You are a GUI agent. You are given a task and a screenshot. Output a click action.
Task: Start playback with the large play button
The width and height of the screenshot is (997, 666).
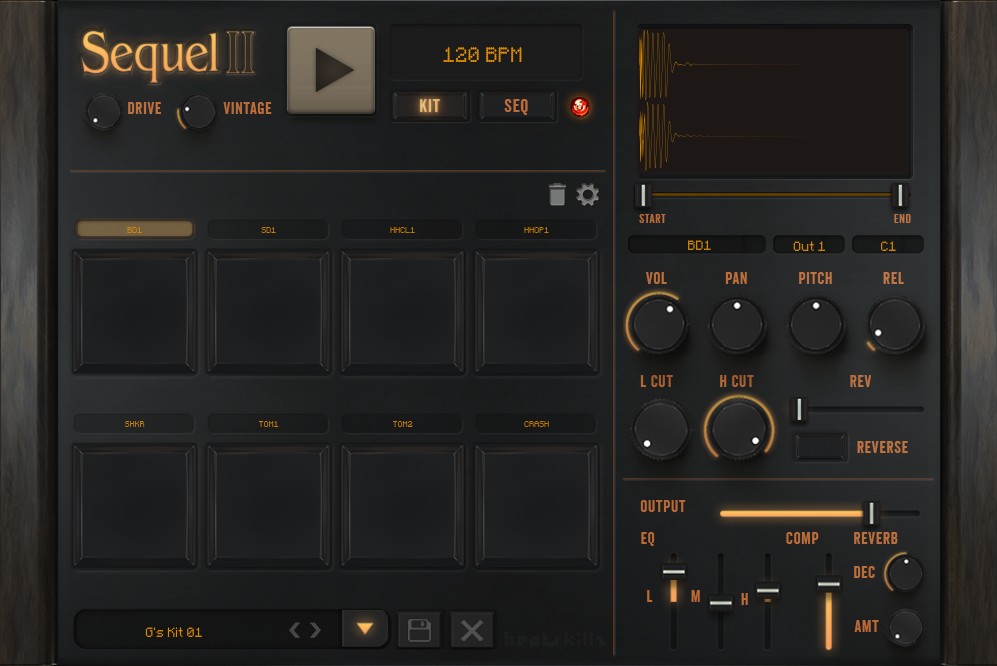[331, 71]
